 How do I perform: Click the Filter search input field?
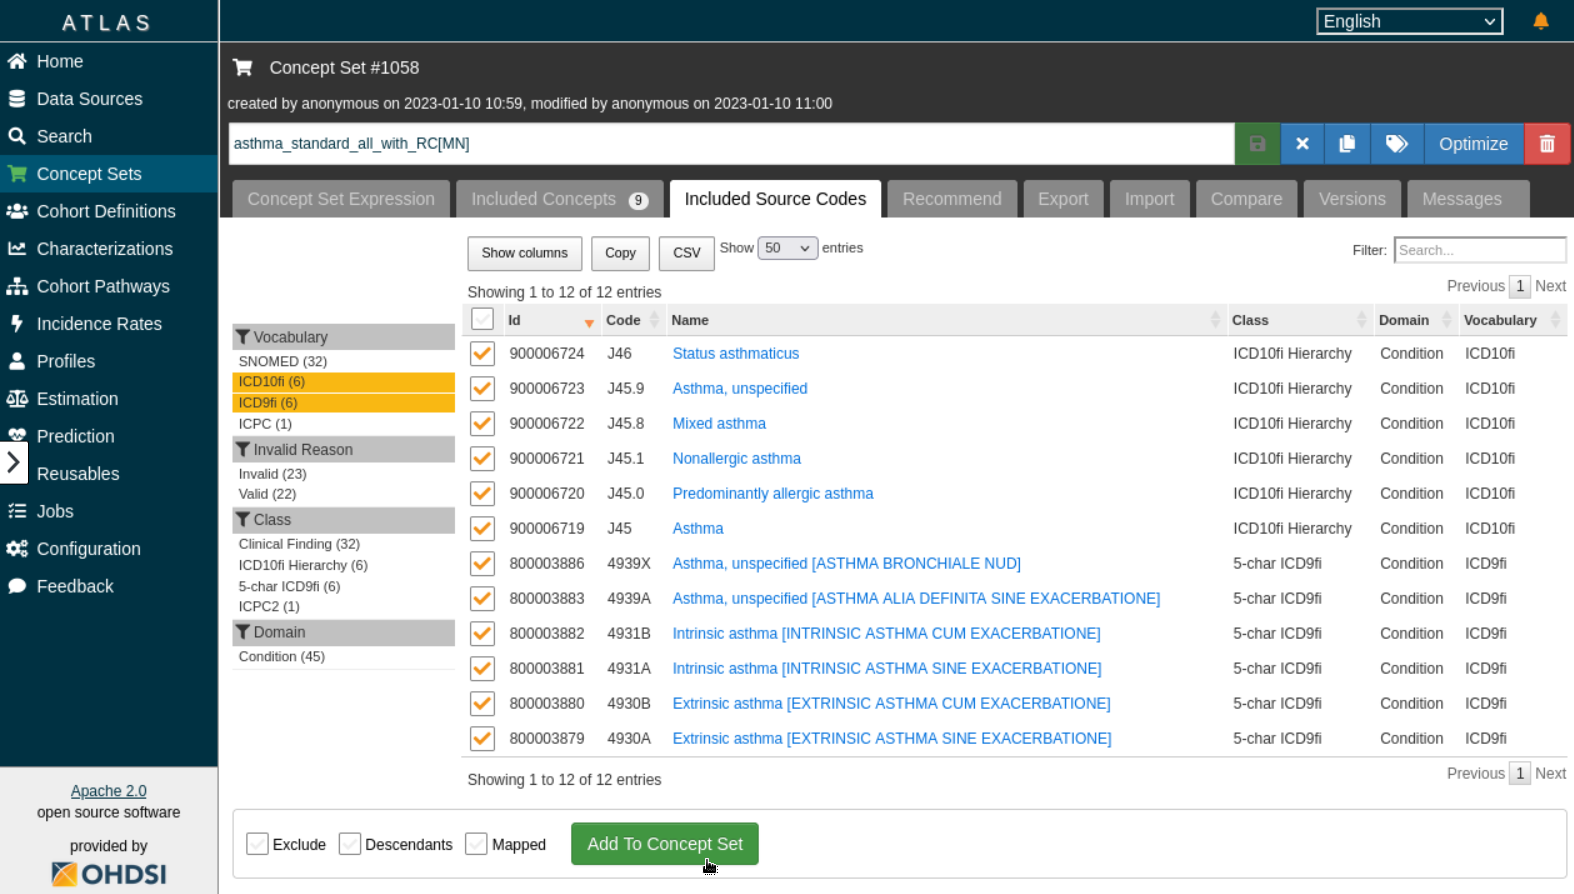click(1479, 250)
